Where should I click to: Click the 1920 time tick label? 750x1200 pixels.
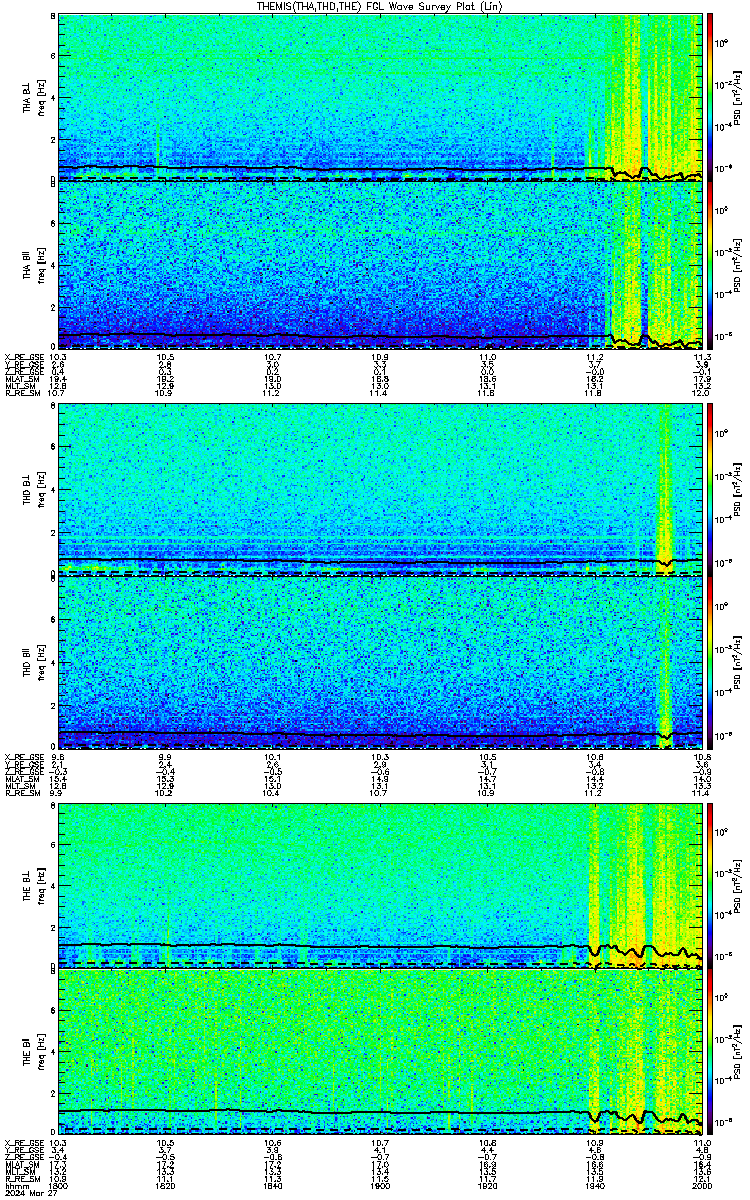coord(488,1185)
